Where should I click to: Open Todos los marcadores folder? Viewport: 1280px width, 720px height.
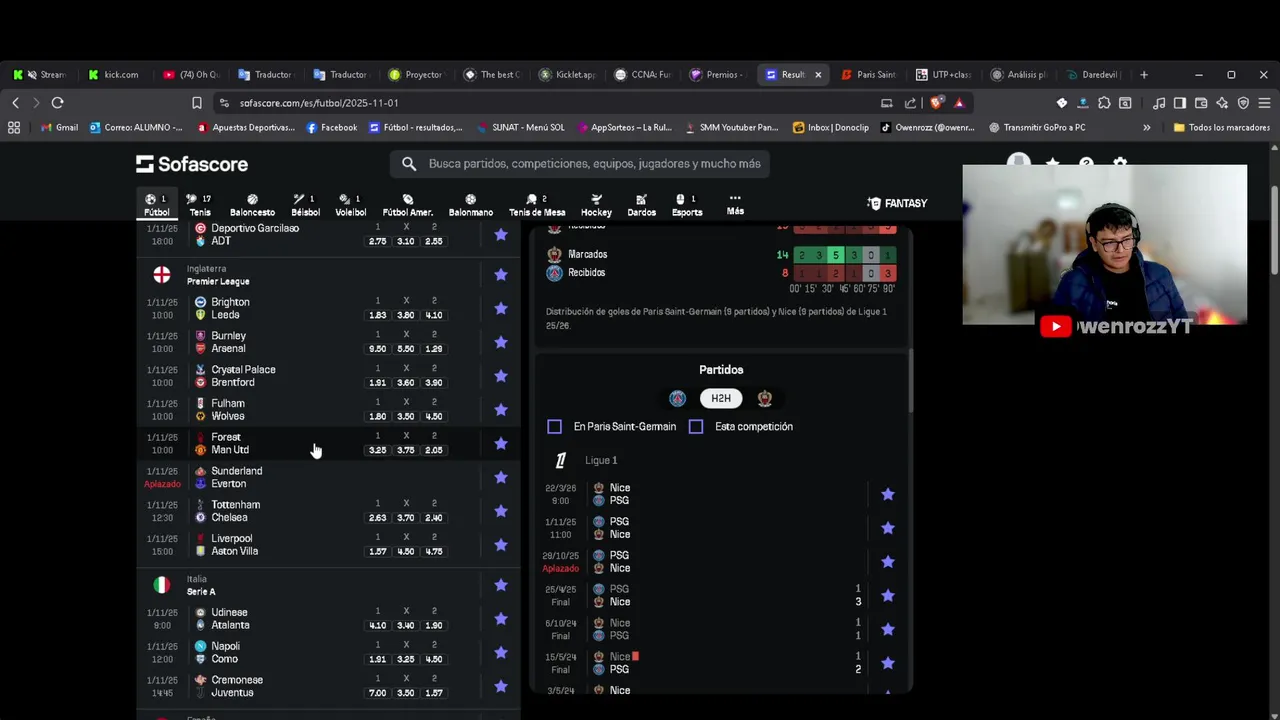1221,128
